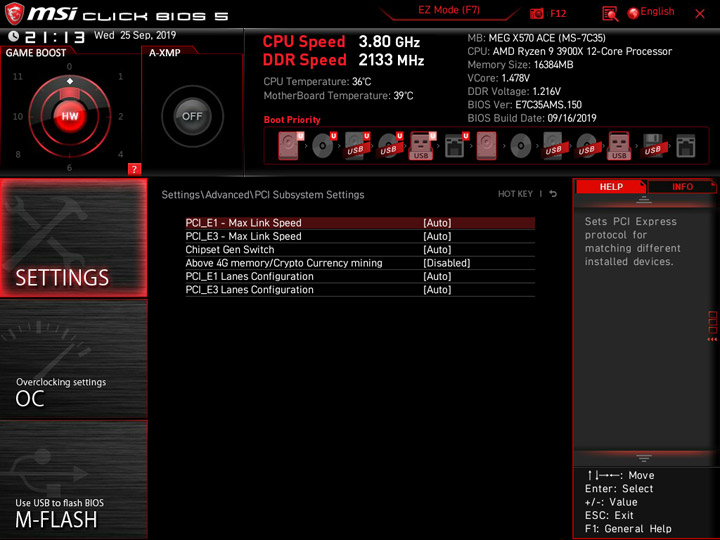720x540 pixels.
Task: Open the SETTINGS section
Action: click(x=73, y=237)
